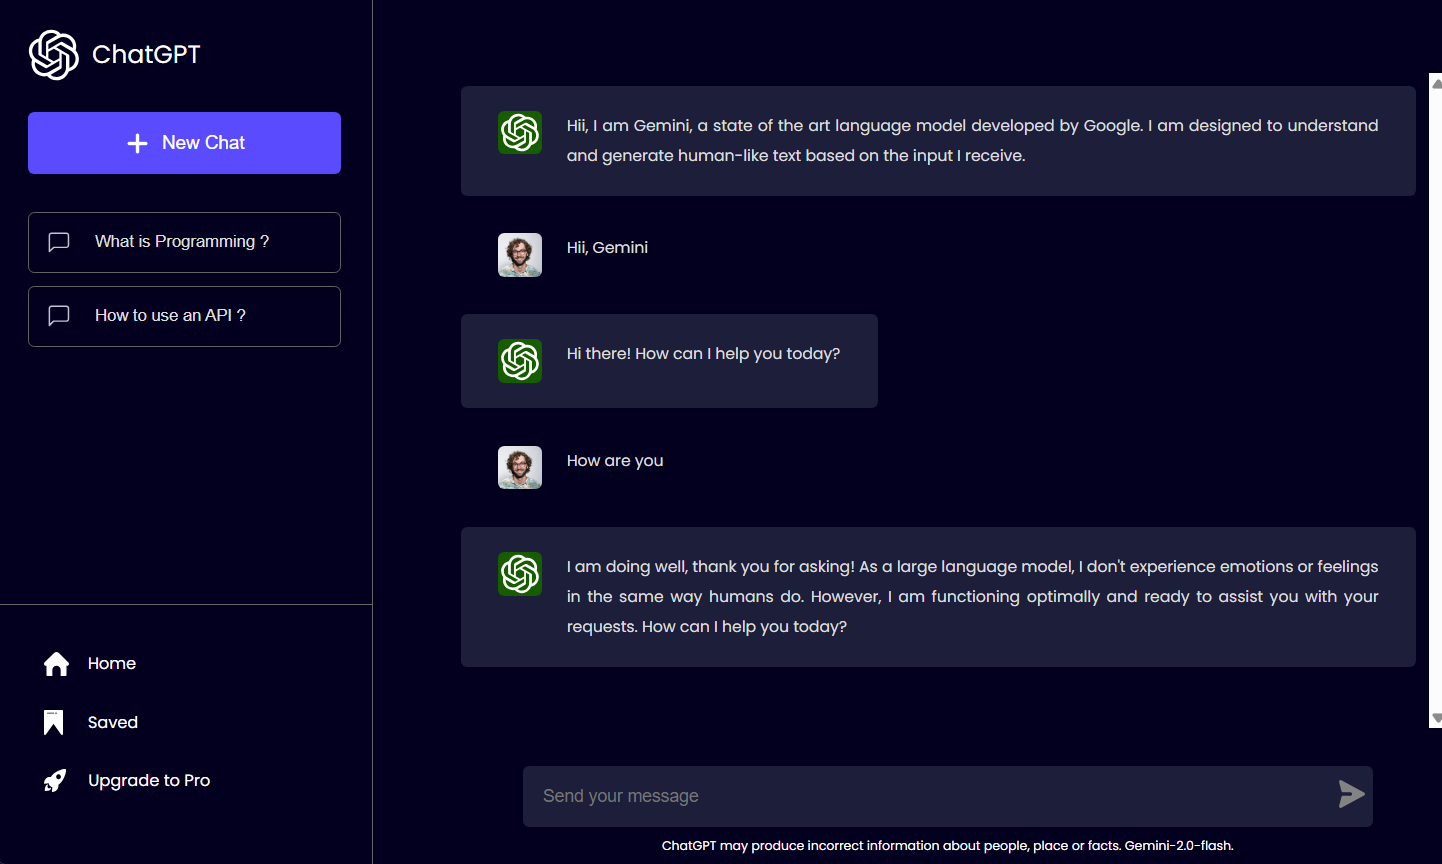
Task: Click the chat bubble icon beside How to use an API
Action: coord(59,316)
